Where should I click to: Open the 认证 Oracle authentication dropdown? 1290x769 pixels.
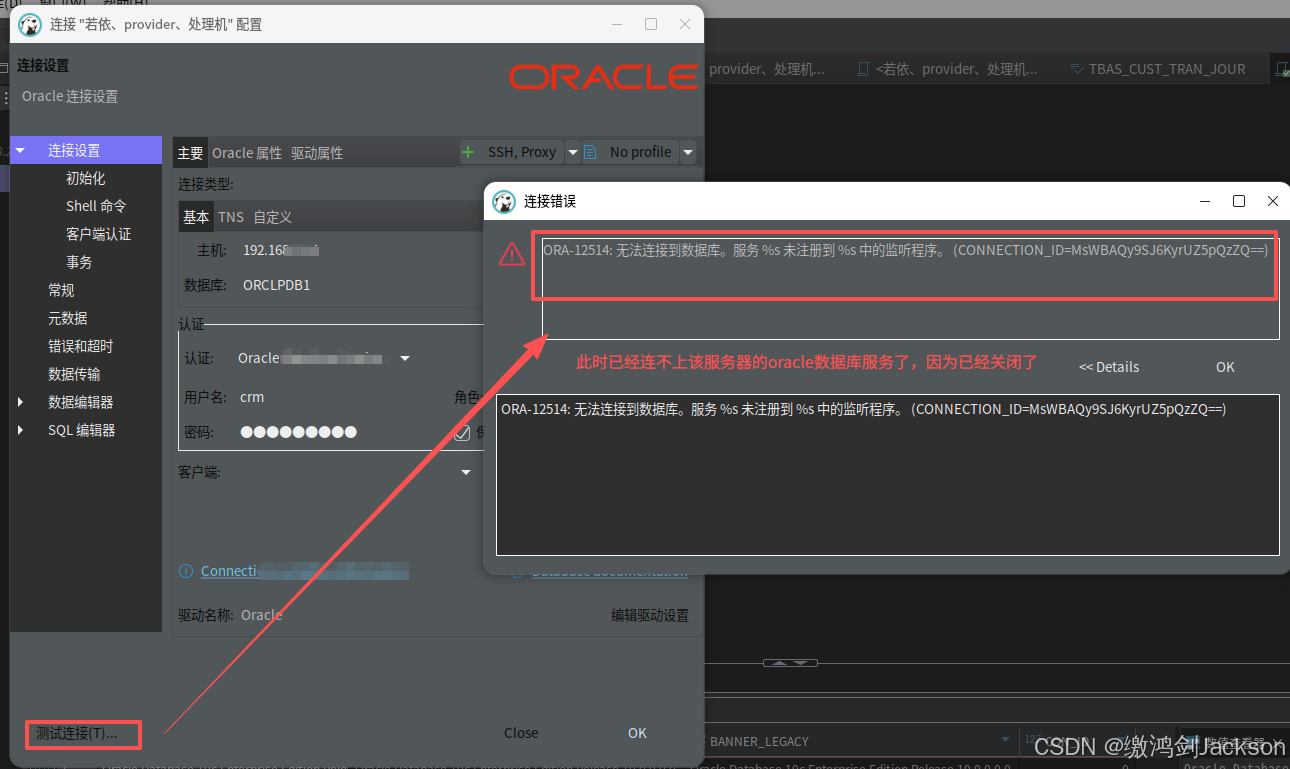pyautogui.click(x=405, y=358)
